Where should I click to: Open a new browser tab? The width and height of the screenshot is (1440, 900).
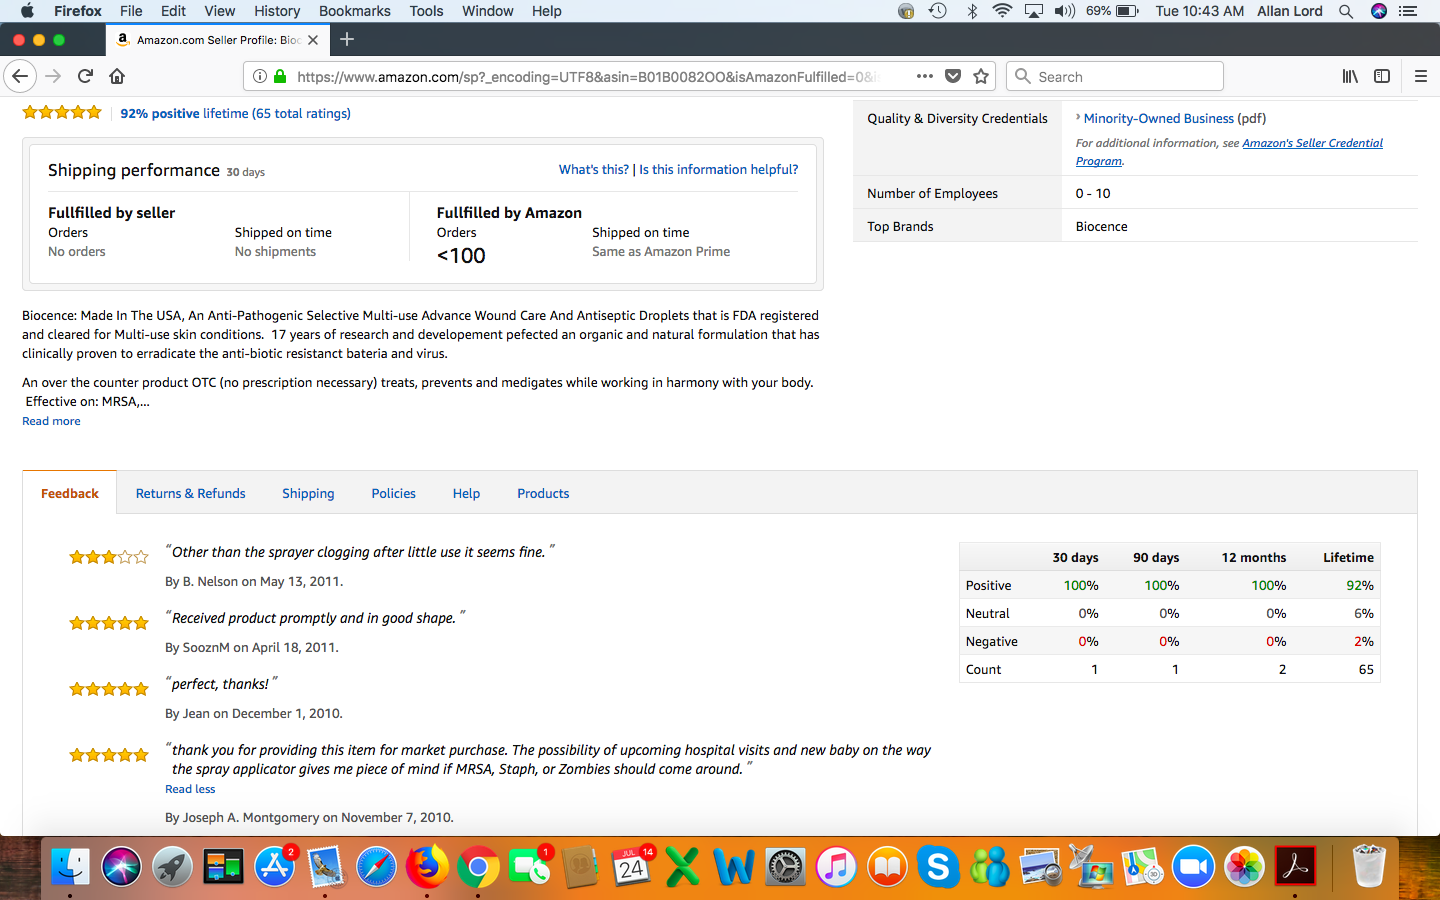tap(347, 39)
